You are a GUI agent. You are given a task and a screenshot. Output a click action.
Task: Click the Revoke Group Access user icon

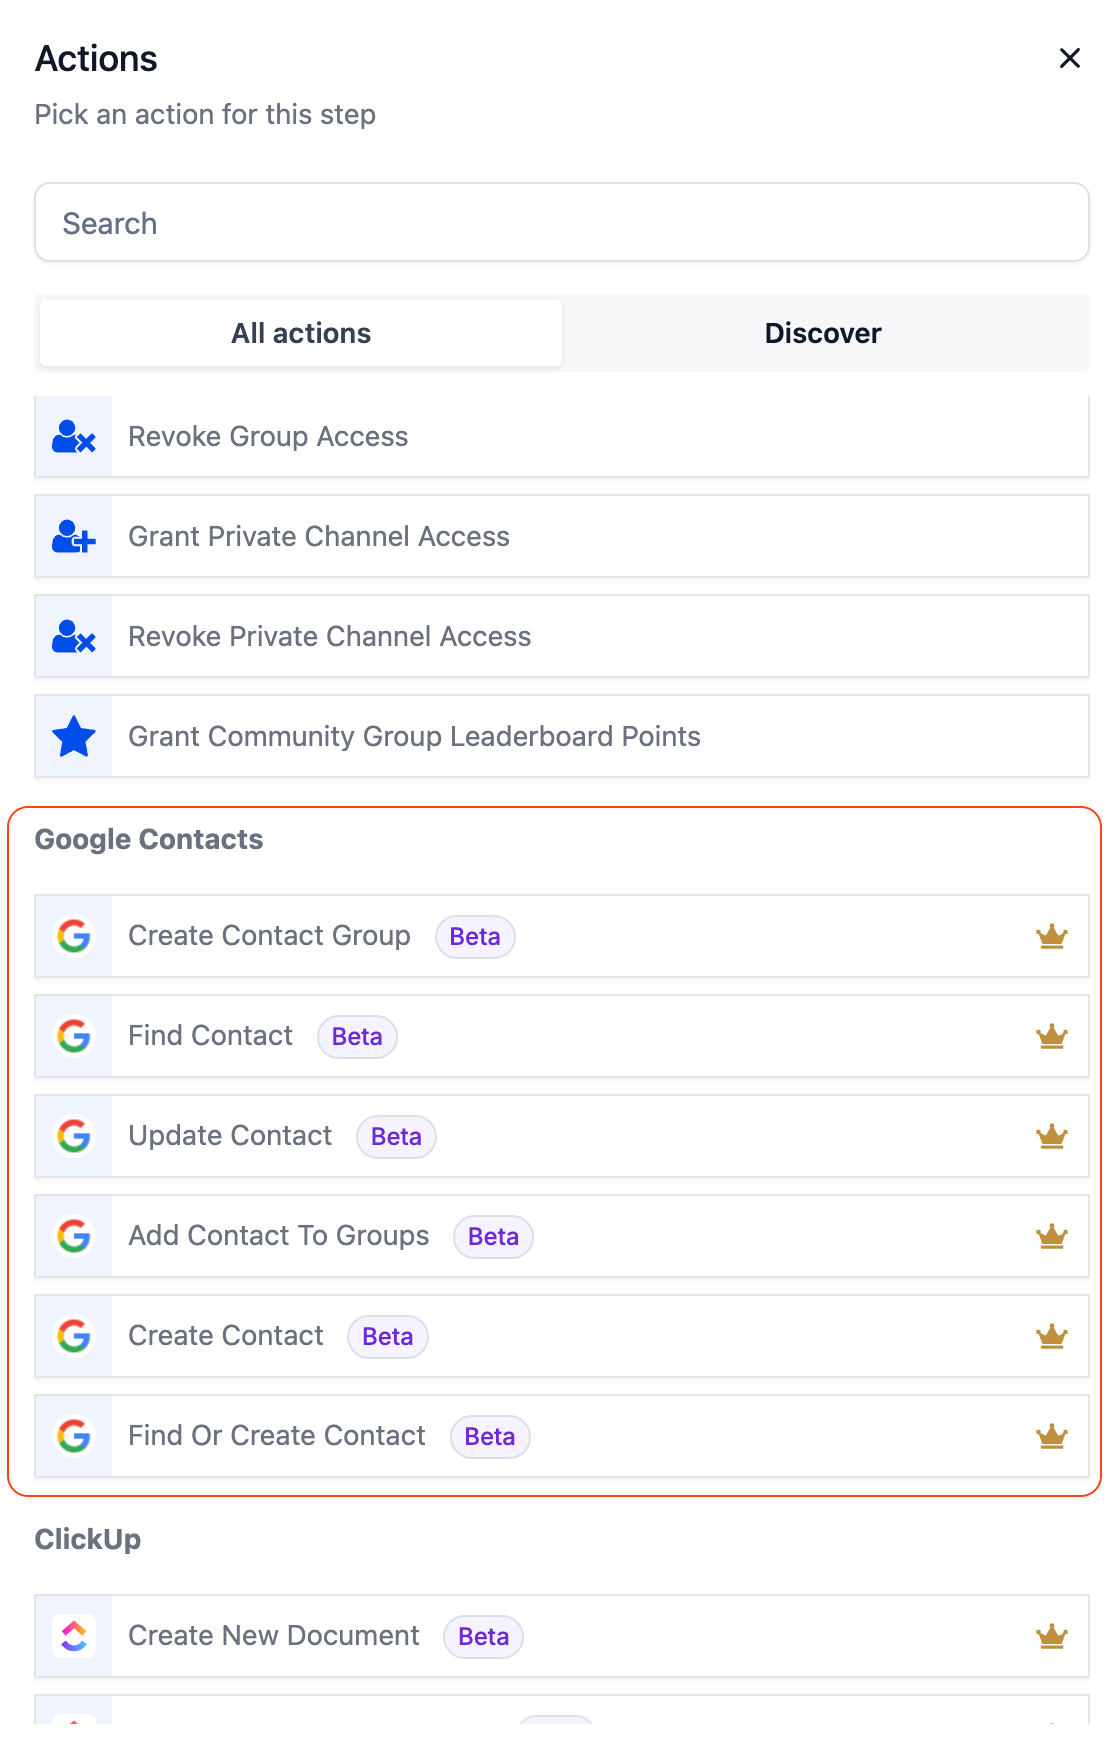74,437
